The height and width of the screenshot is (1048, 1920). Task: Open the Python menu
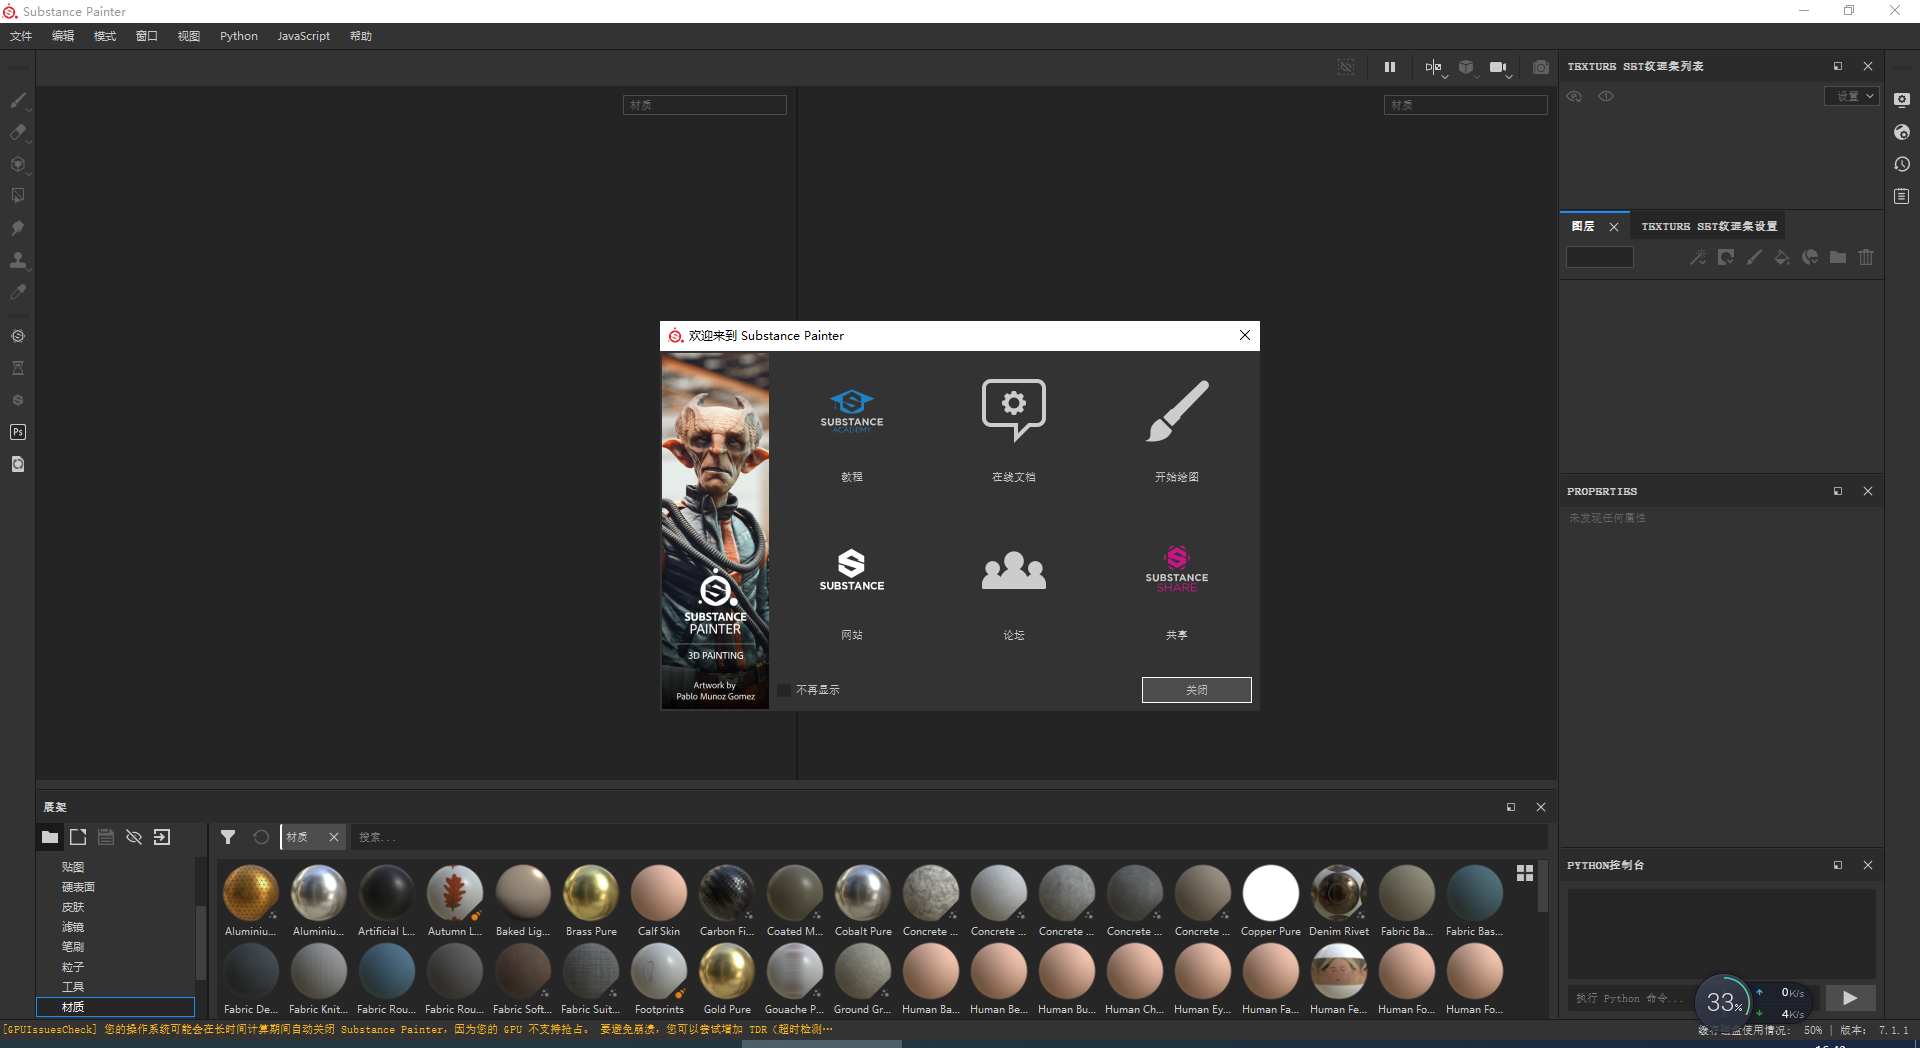239,36
